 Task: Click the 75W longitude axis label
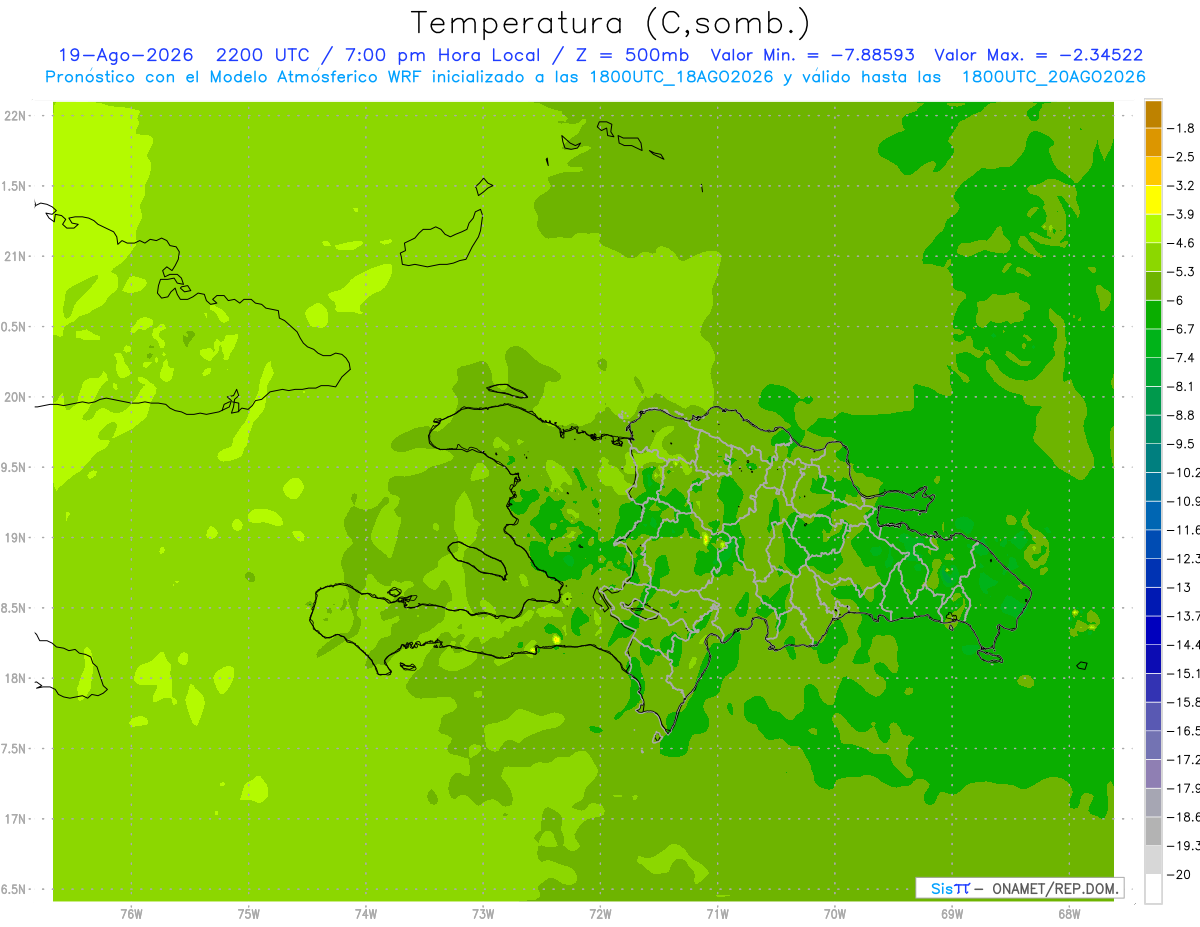coord(249,913)
